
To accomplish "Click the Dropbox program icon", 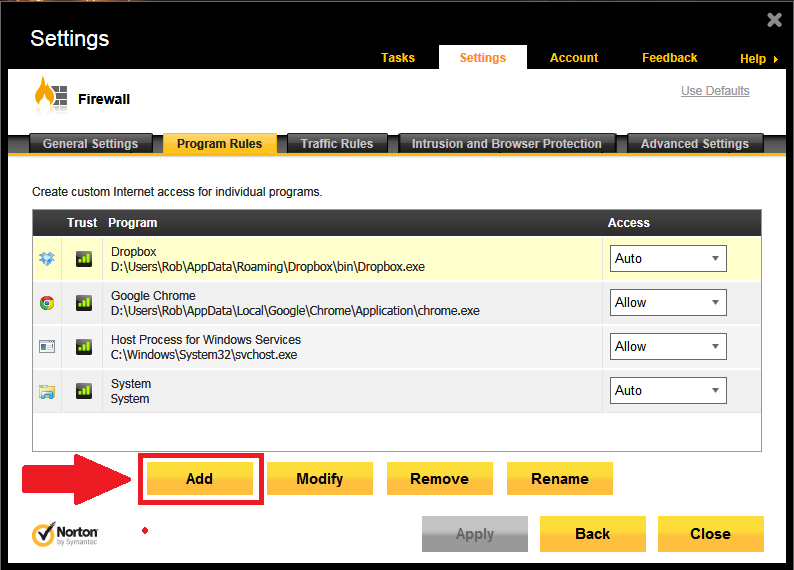I will [47, 259].
